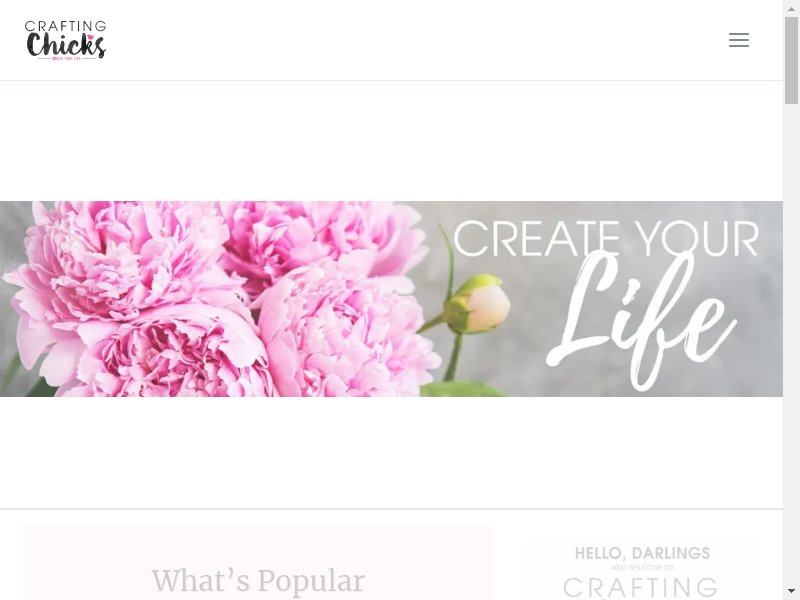Click the pale pink What's Popular panel
800x600 pixels.
point(258,562)
